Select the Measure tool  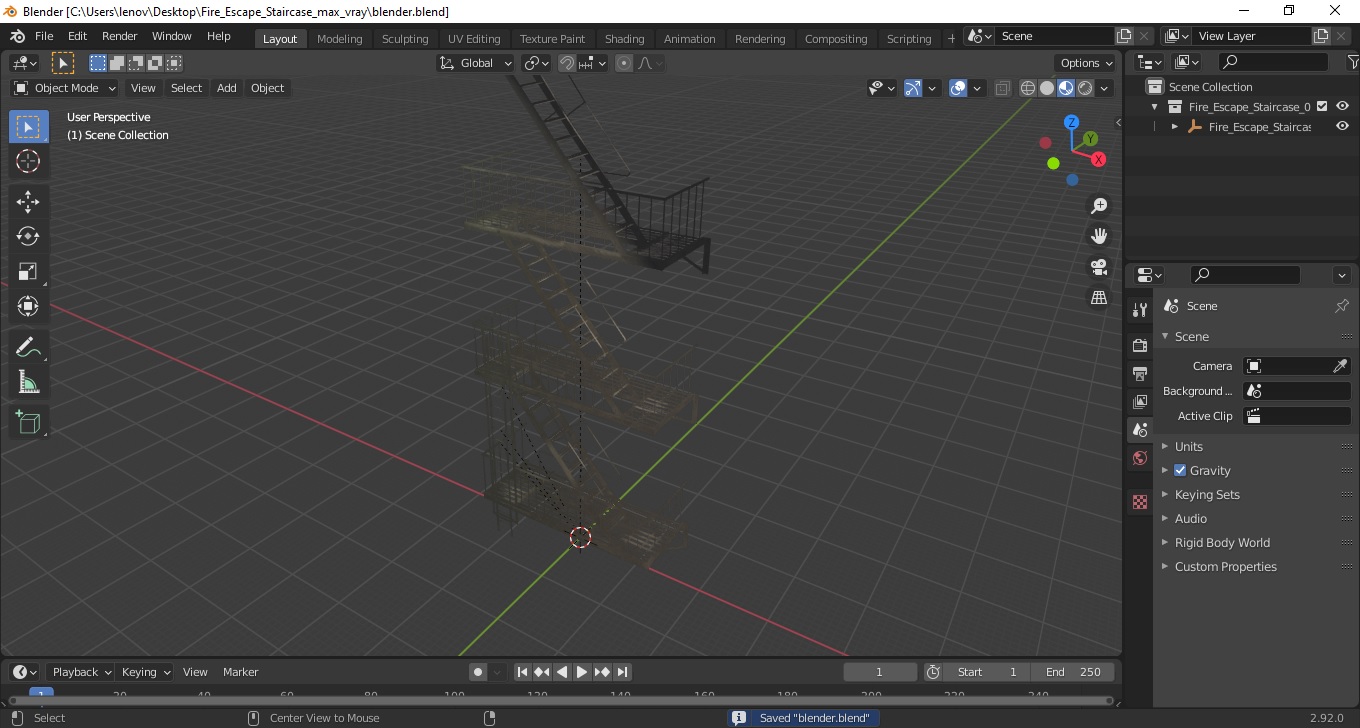click(x=28, y=382)
